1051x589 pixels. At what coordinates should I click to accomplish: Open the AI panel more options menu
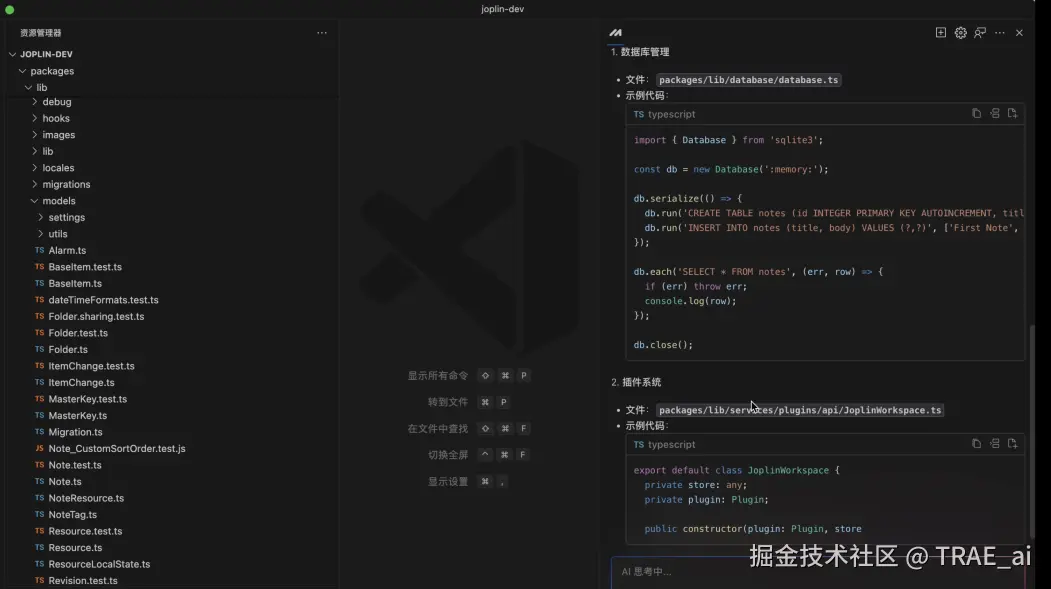pyautogui.click(x=999, y=33)
